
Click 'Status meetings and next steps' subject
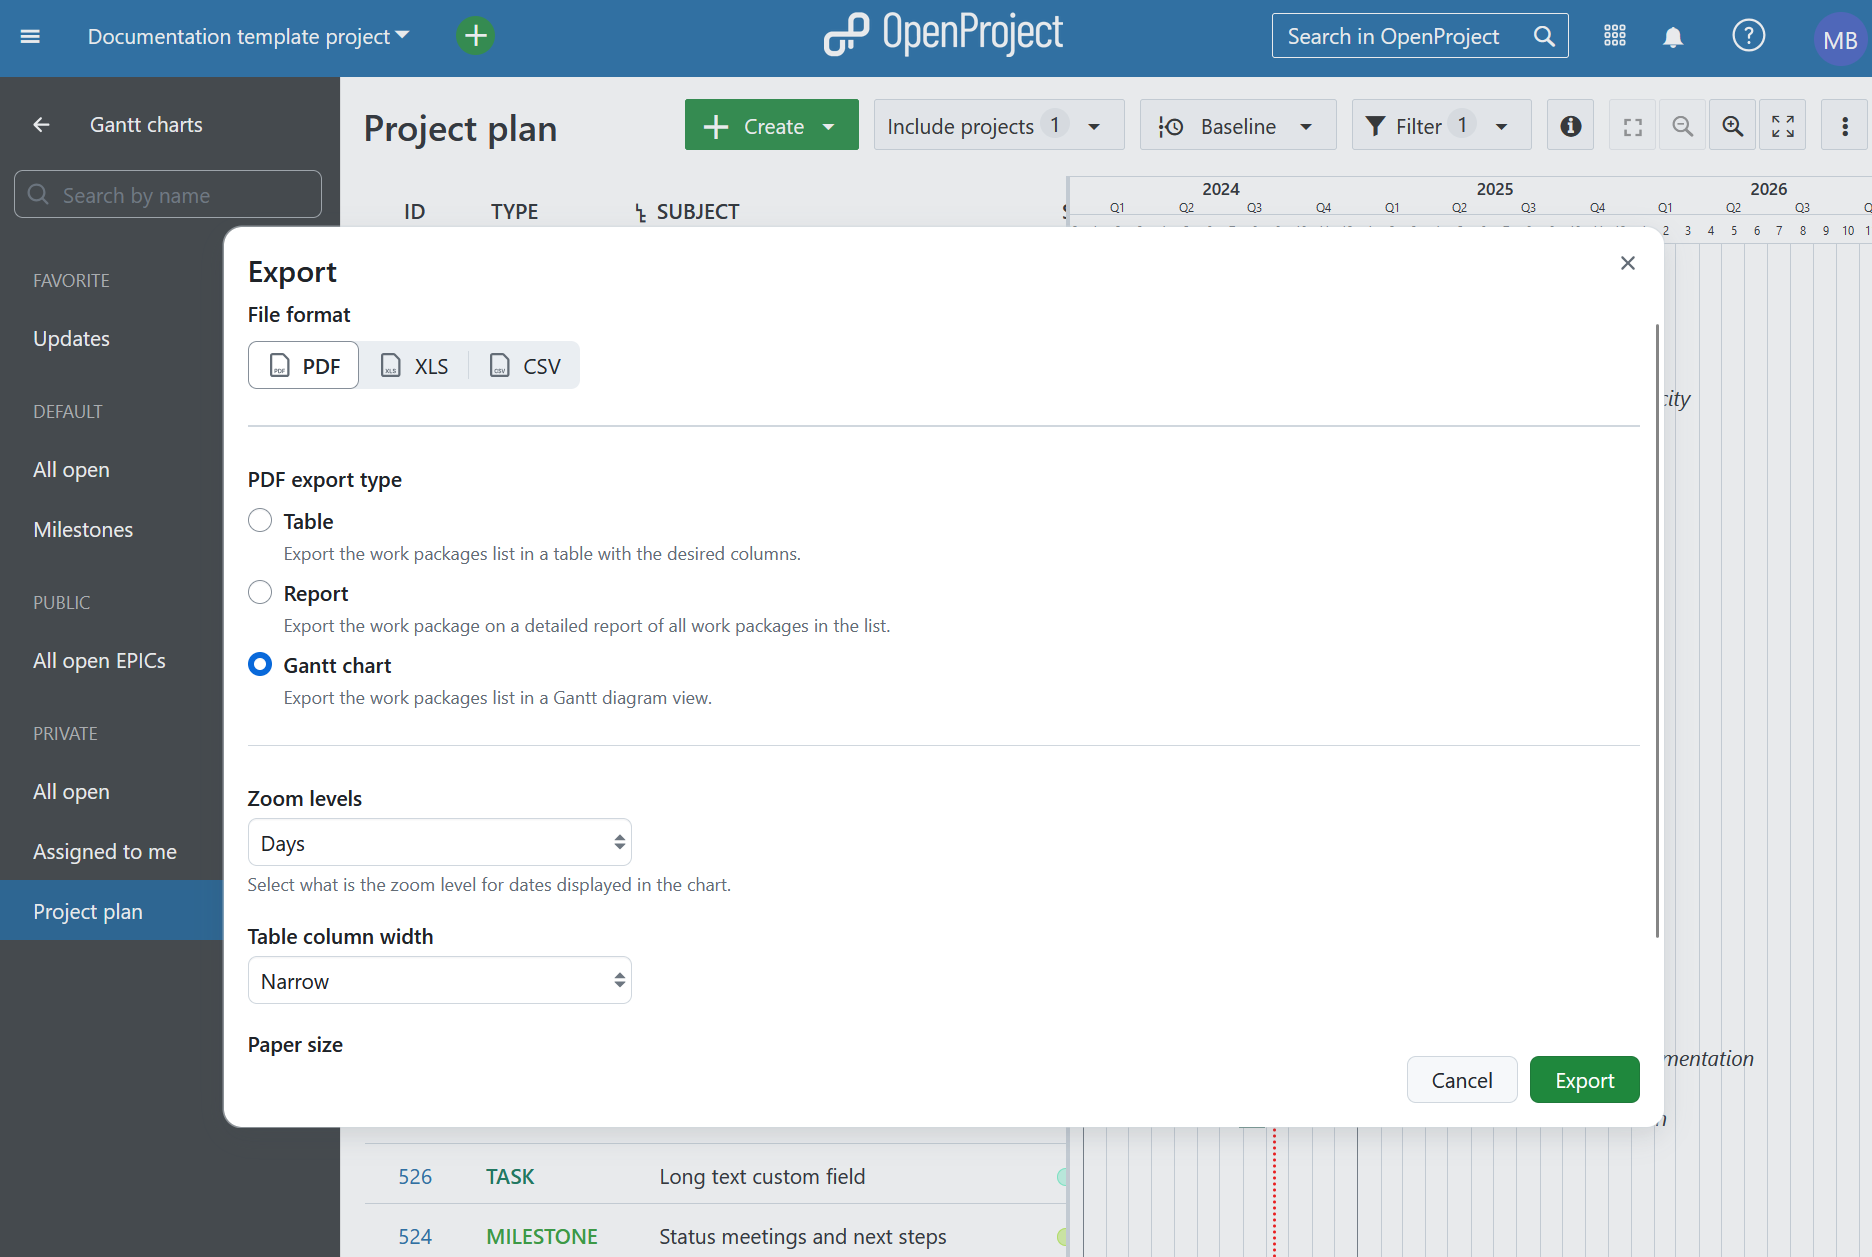coord(803,1237)
